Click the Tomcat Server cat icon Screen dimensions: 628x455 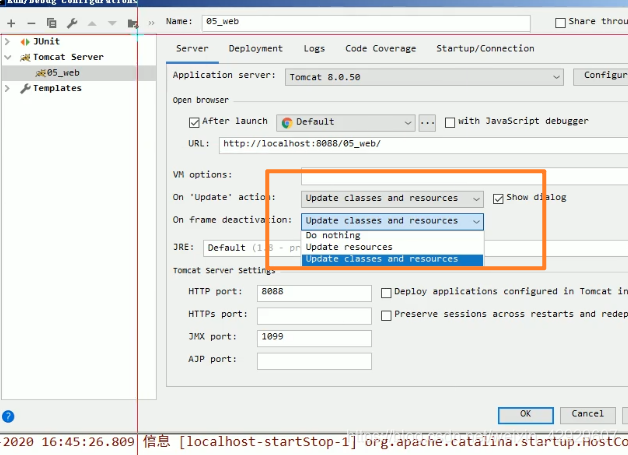[x=25, y=57]
